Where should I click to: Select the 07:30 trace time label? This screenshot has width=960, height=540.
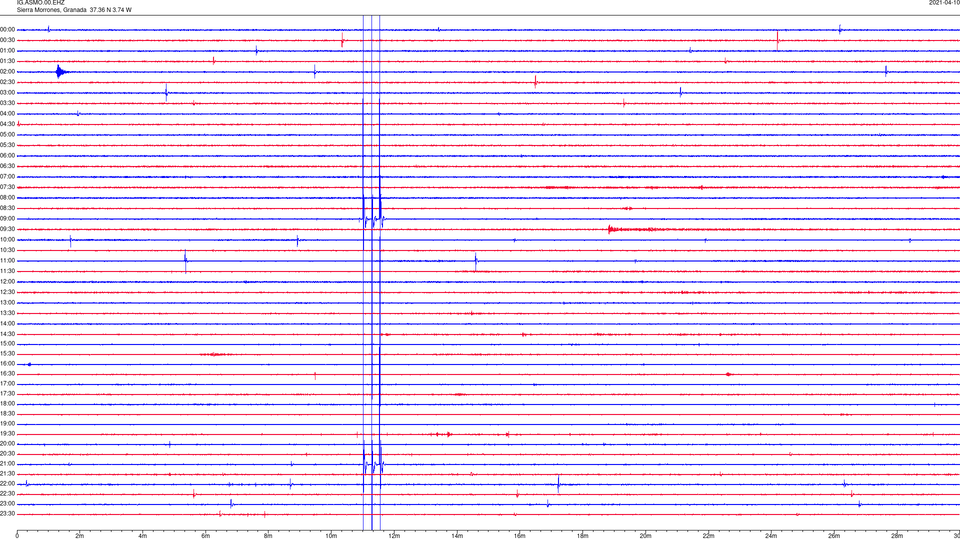pos(8,187)
